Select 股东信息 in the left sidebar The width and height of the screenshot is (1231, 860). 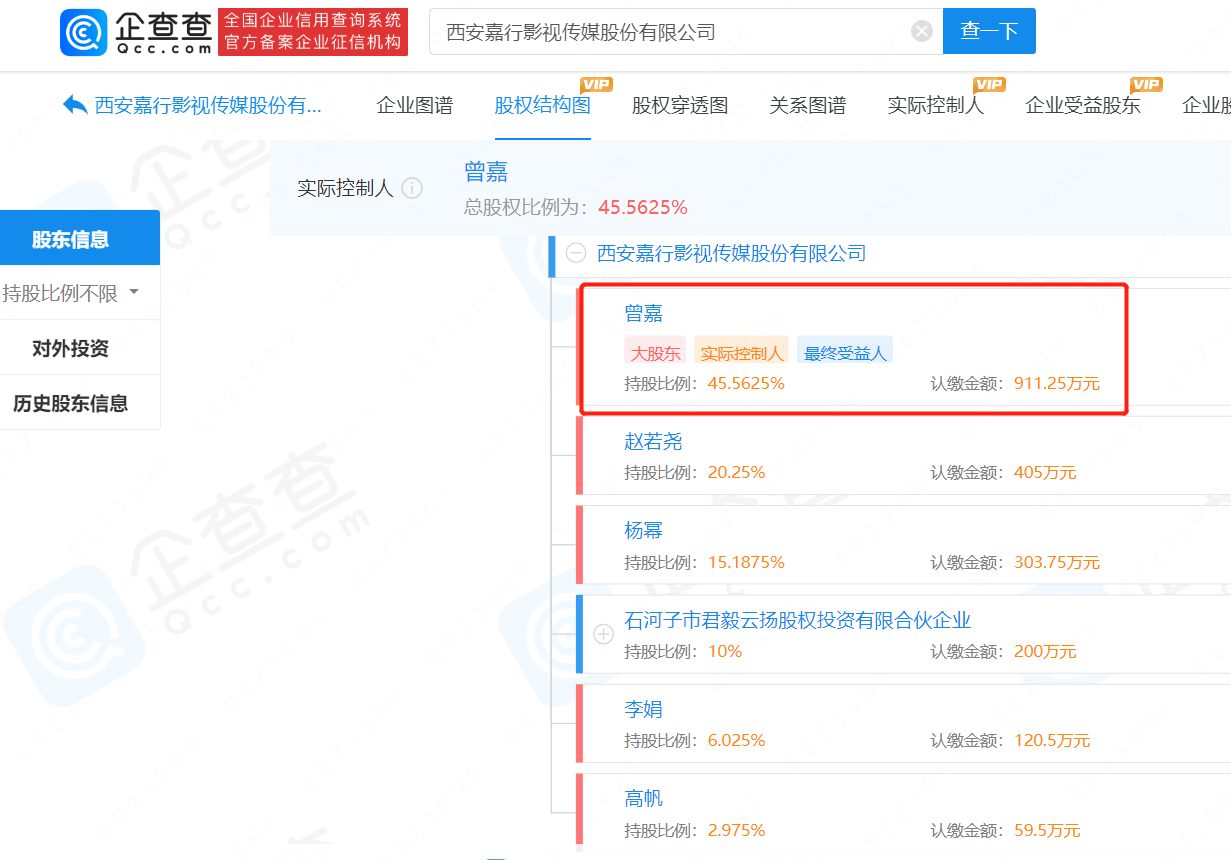tap(80, 238)
